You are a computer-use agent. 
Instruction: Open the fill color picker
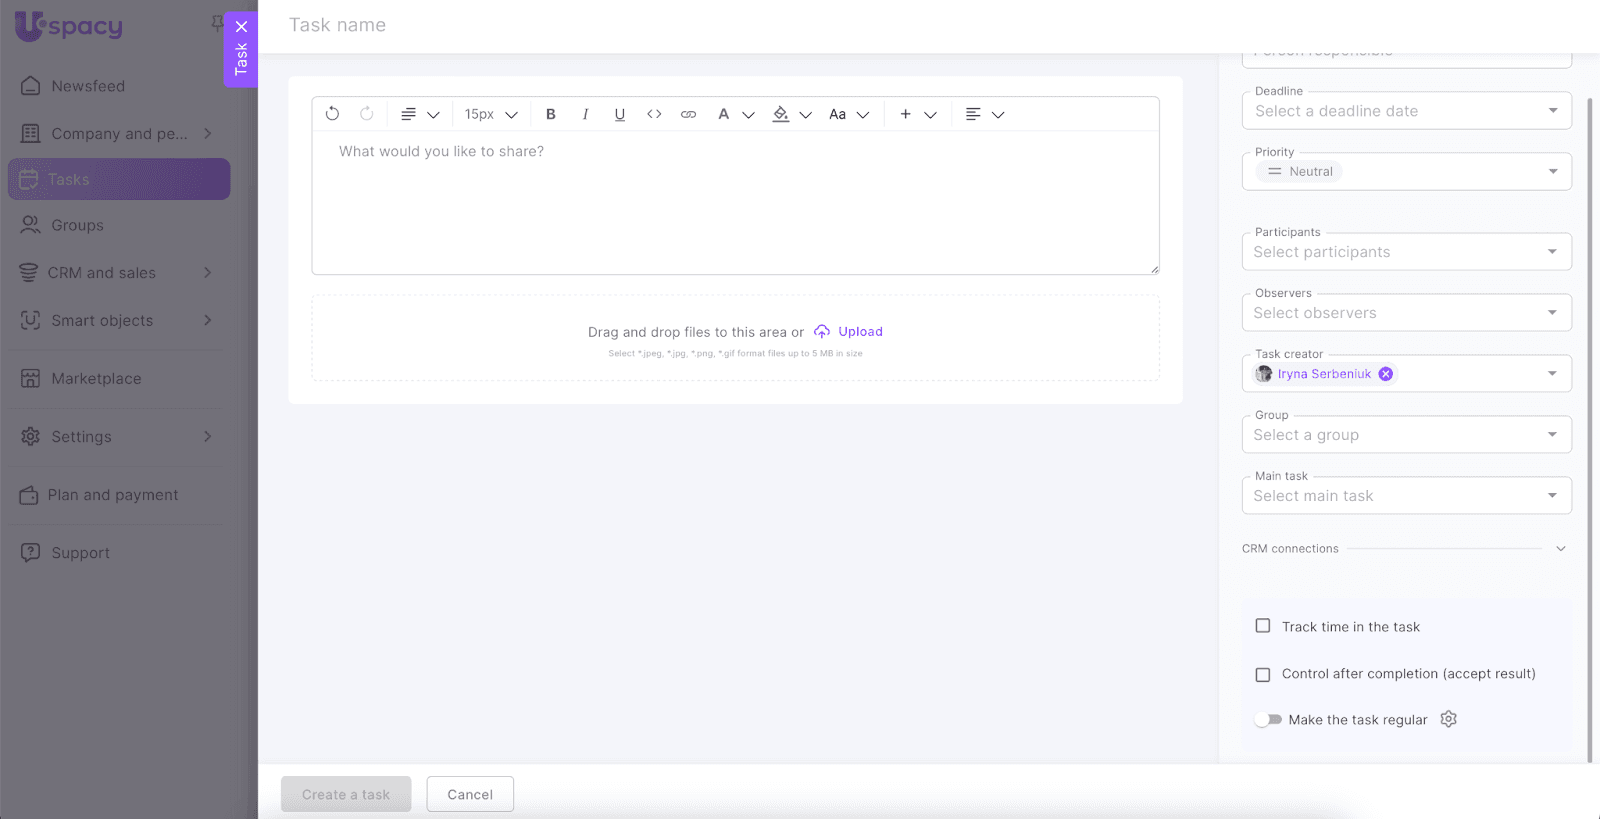tap(781, 114)
